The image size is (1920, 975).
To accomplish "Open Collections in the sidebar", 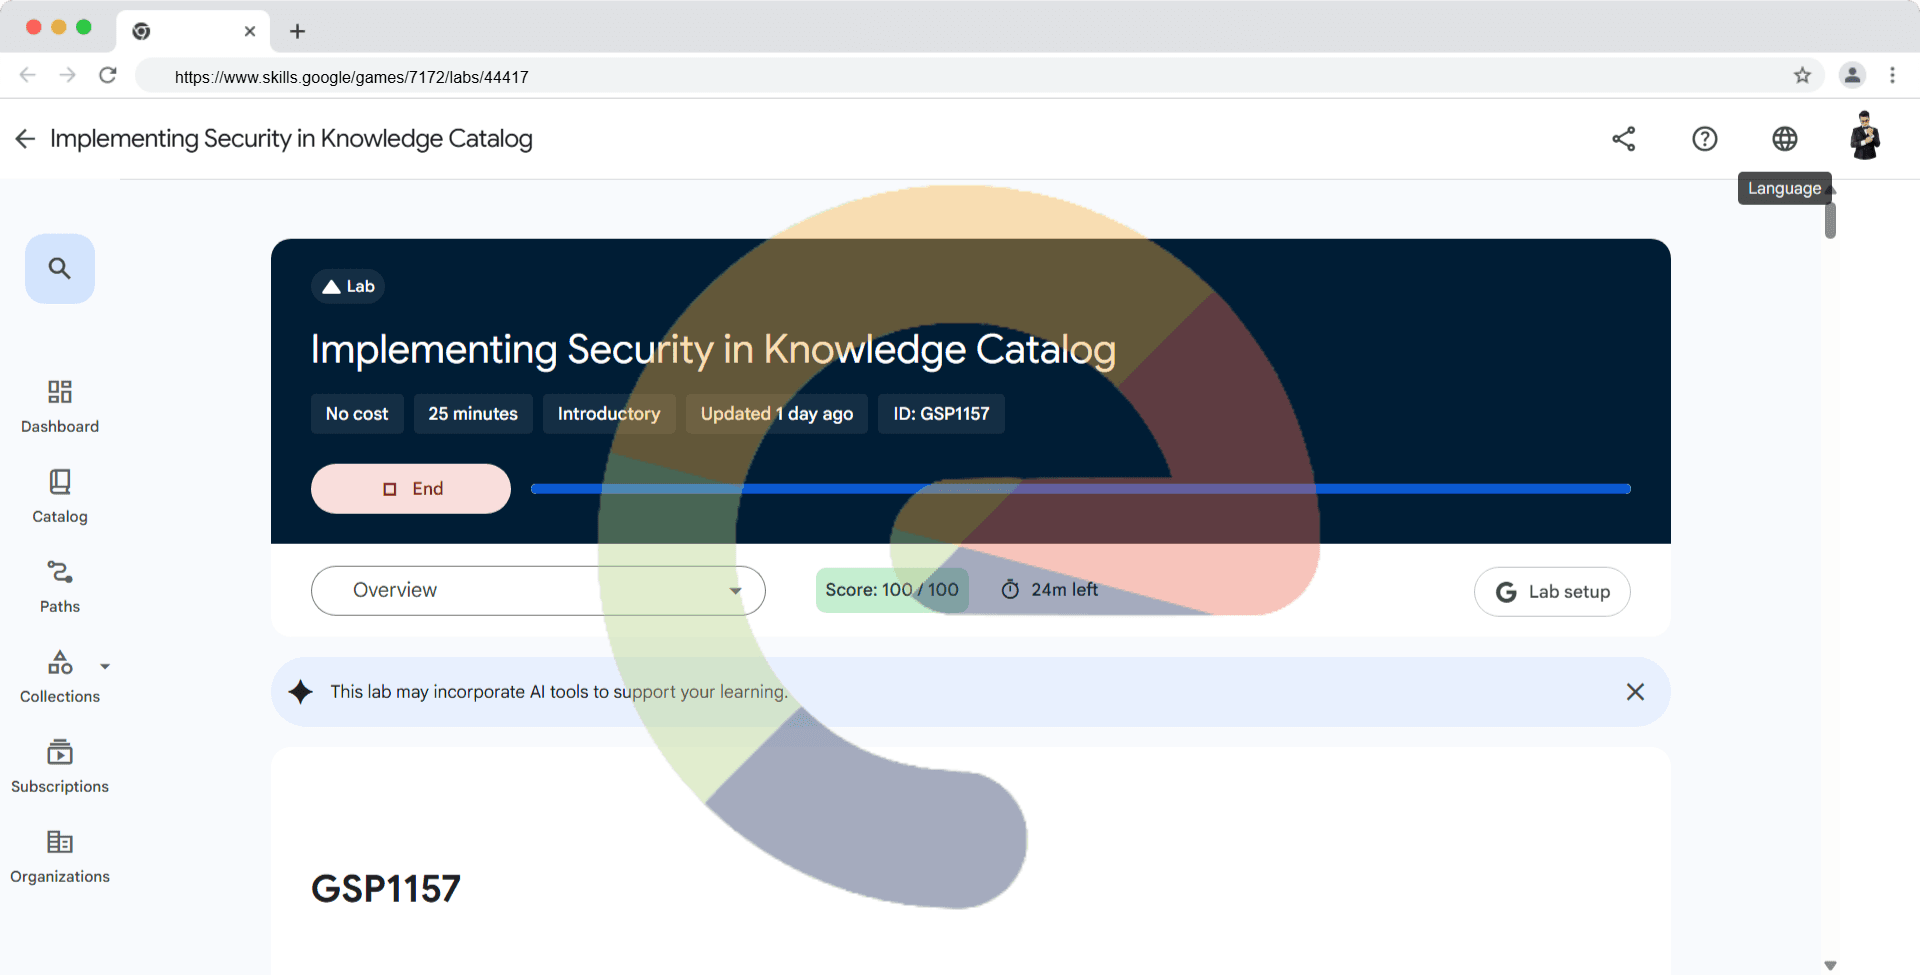I will click(x=60, y=676).
